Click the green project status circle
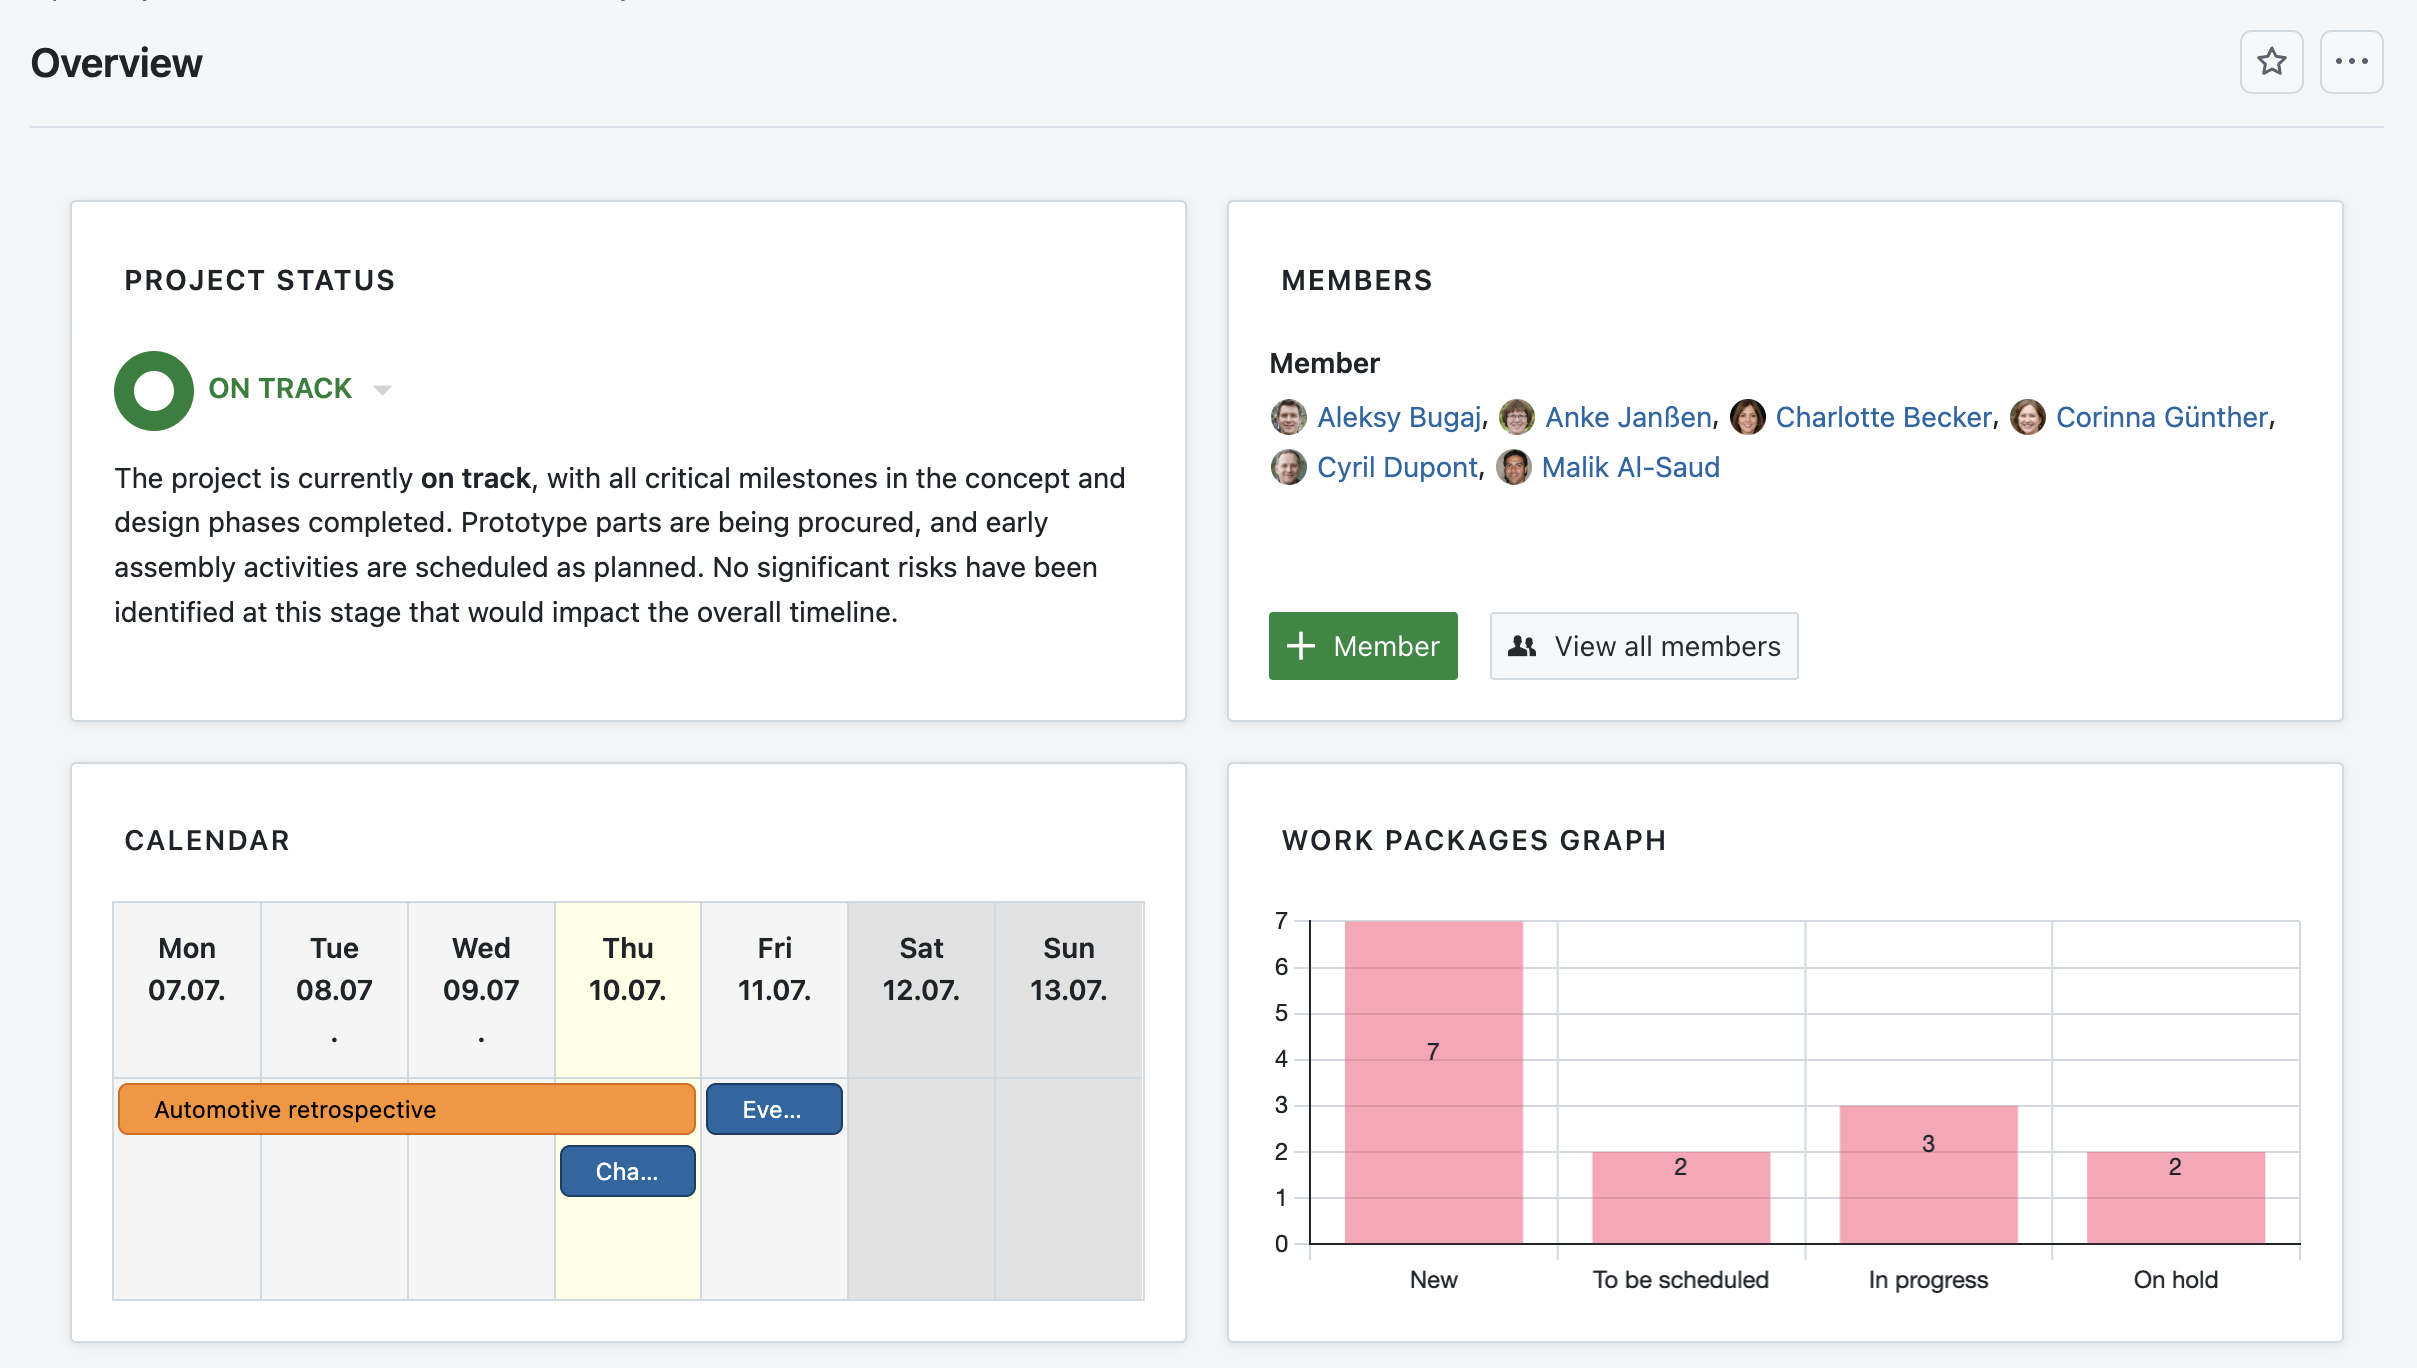 [x=154, y=390]
